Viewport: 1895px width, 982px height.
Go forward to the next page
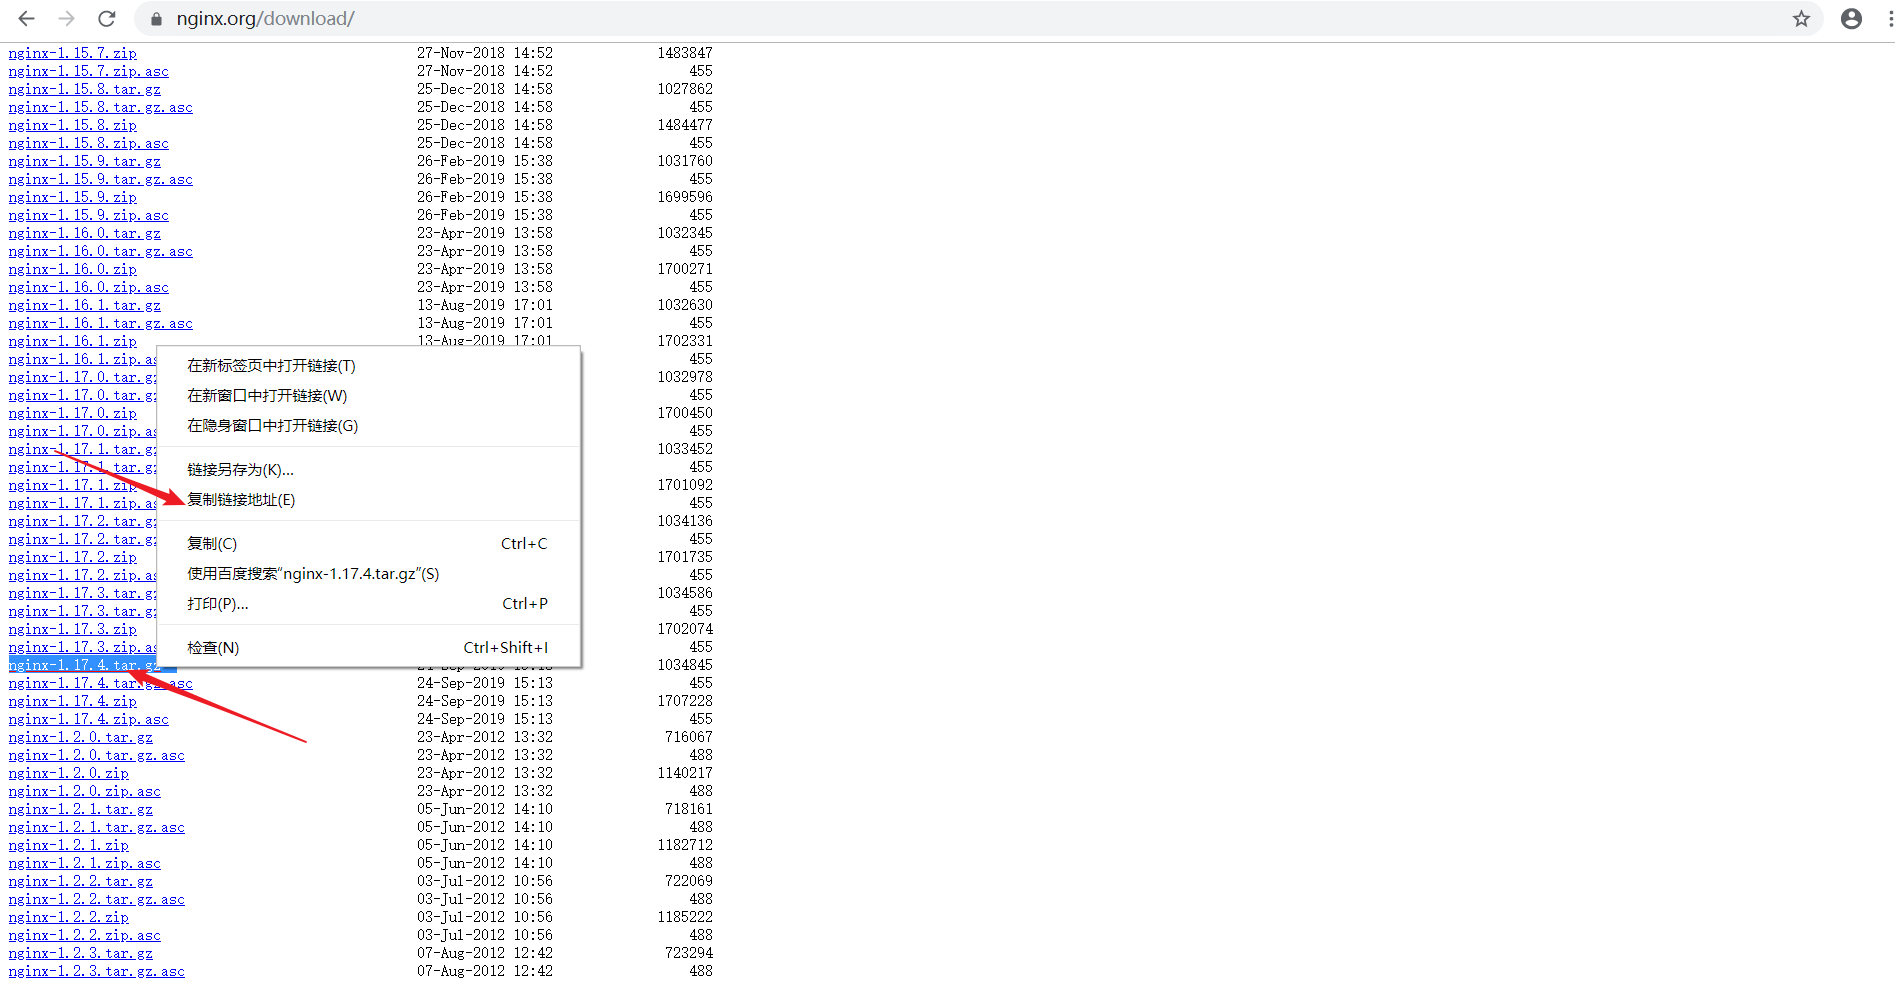pyautogui.click(x=66, y=19)
